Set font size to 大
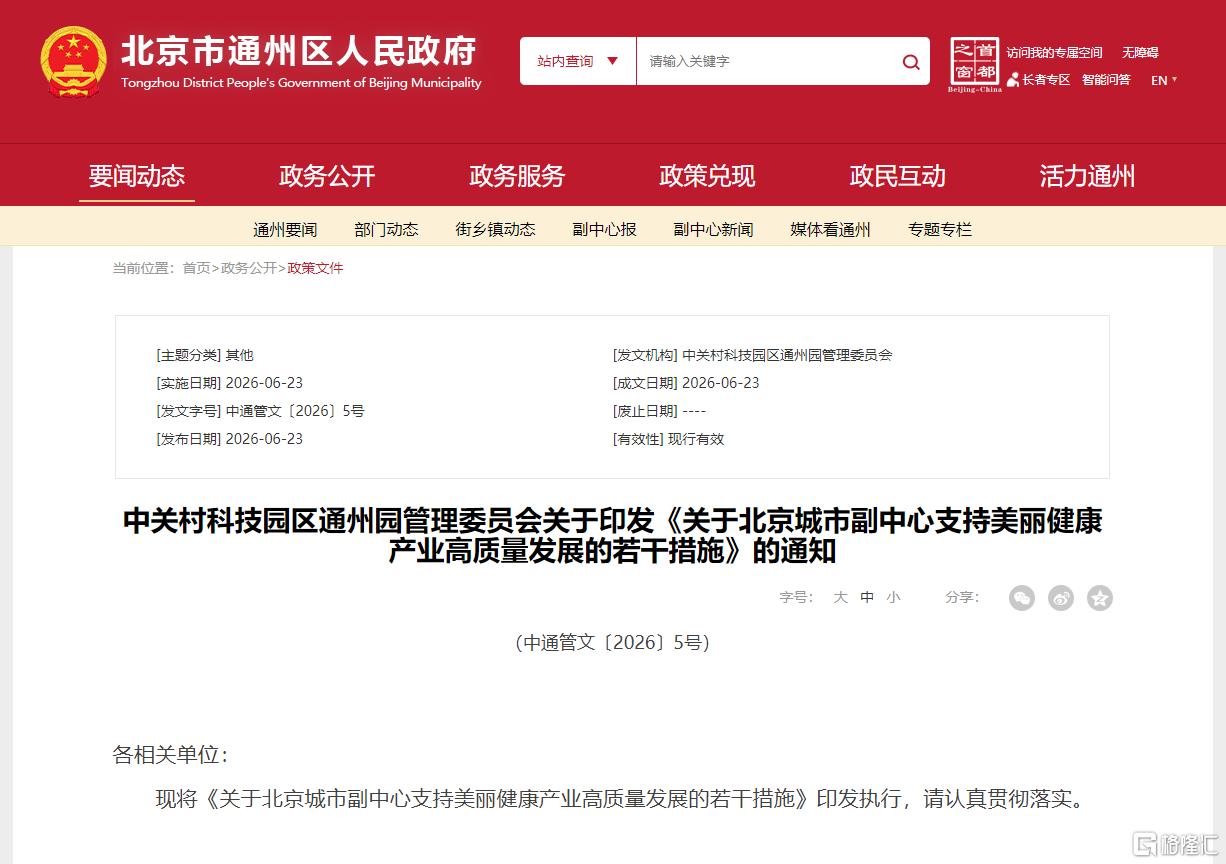Screen dimensions: 1226x864 tap(840, 597)
